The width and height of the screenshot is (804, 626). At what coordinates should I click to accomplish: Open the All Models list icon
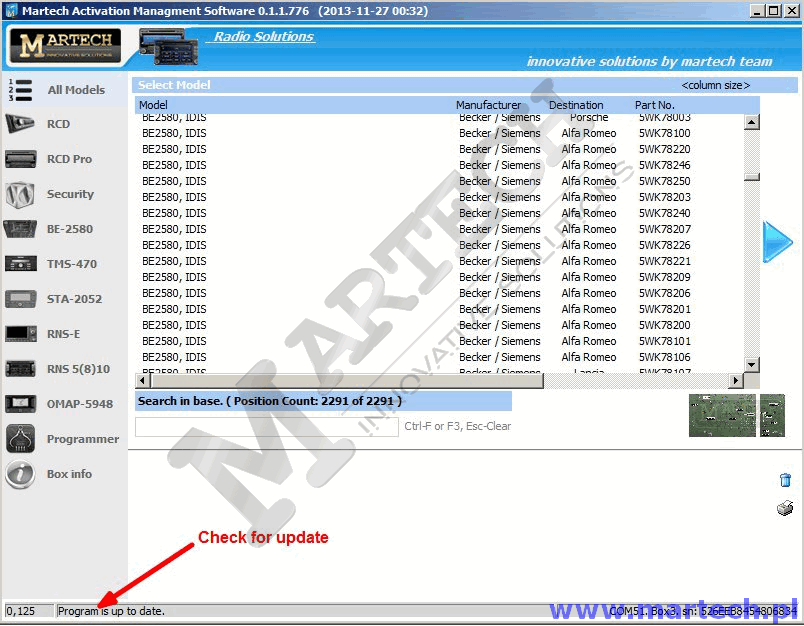20,90
